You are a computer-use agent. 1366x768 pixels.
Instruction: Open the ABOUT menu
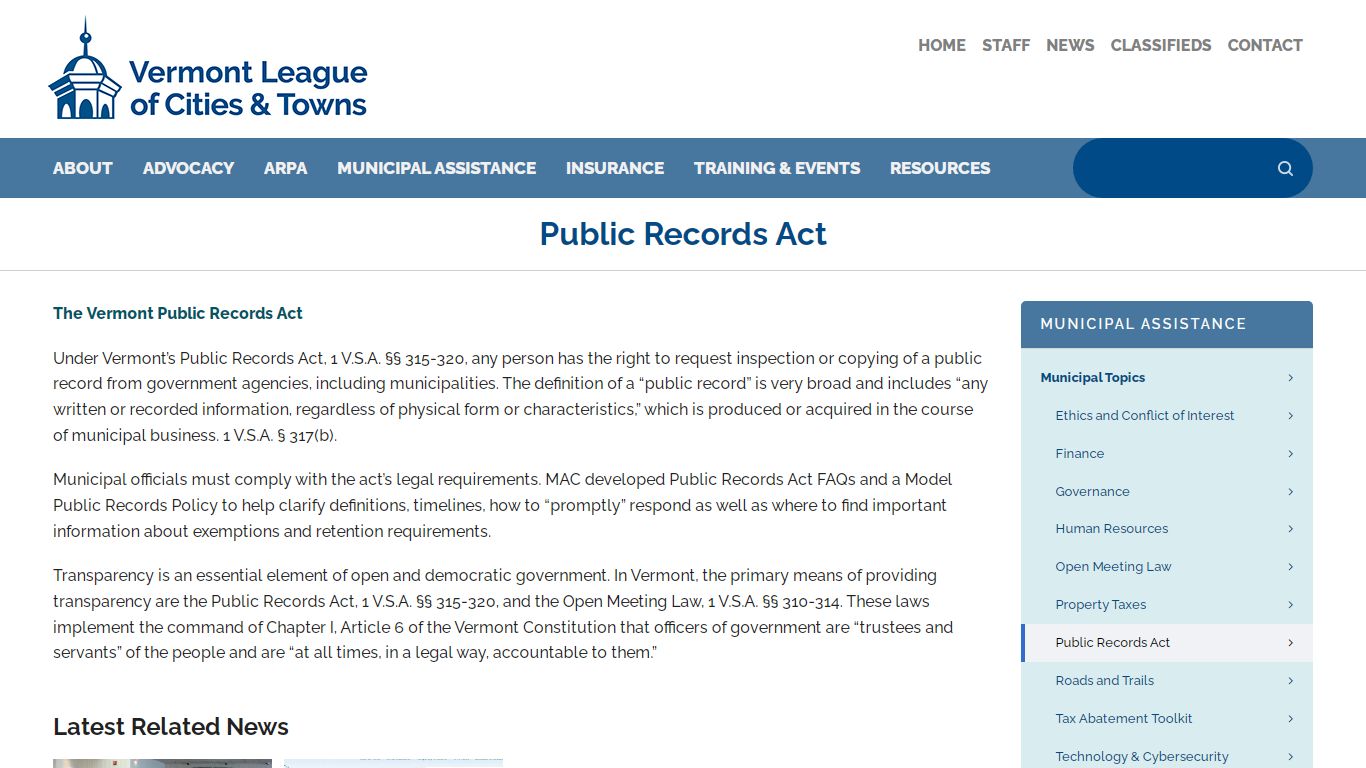pyautogui.click(x=83, y=168)
